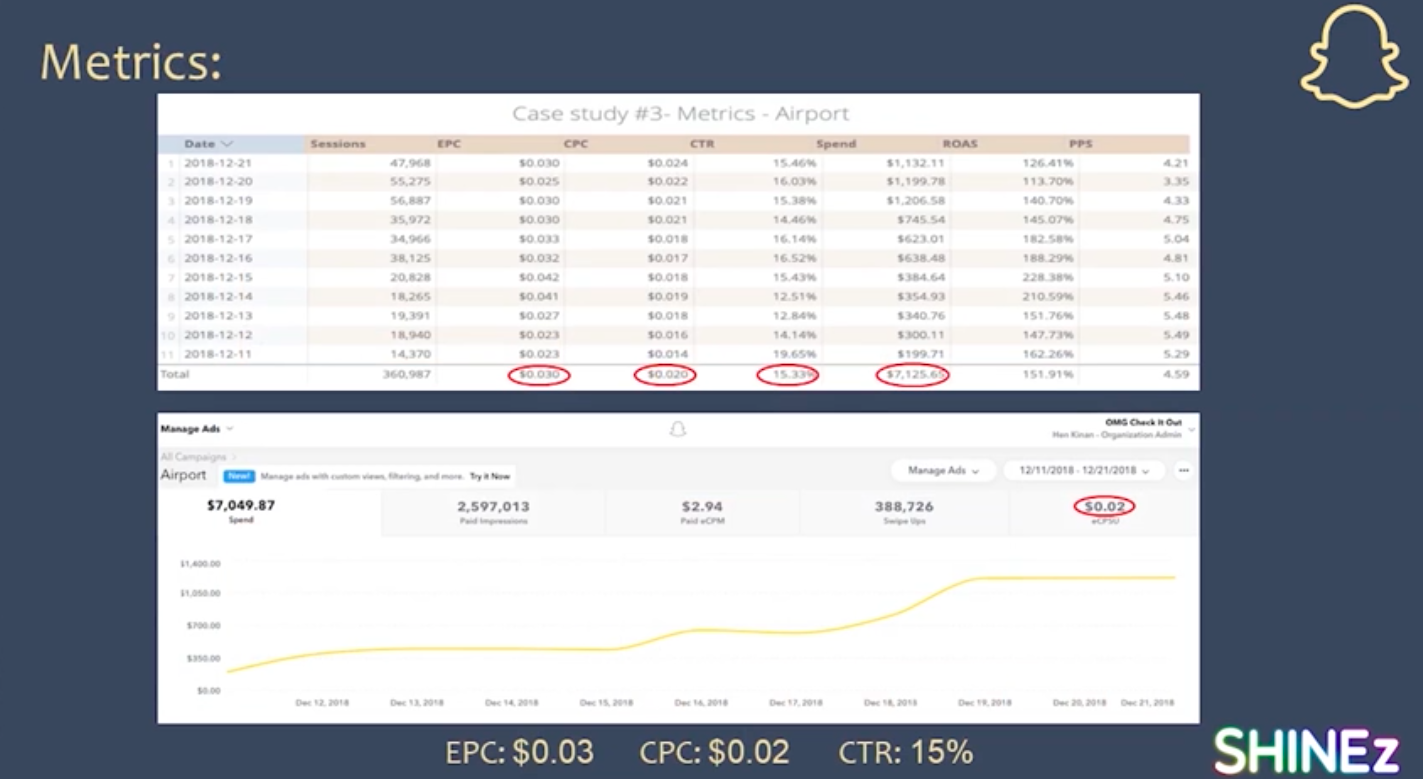Click the CTR: 15% summary text
This screenshot has width=1423, height=779.
point(905,752)
